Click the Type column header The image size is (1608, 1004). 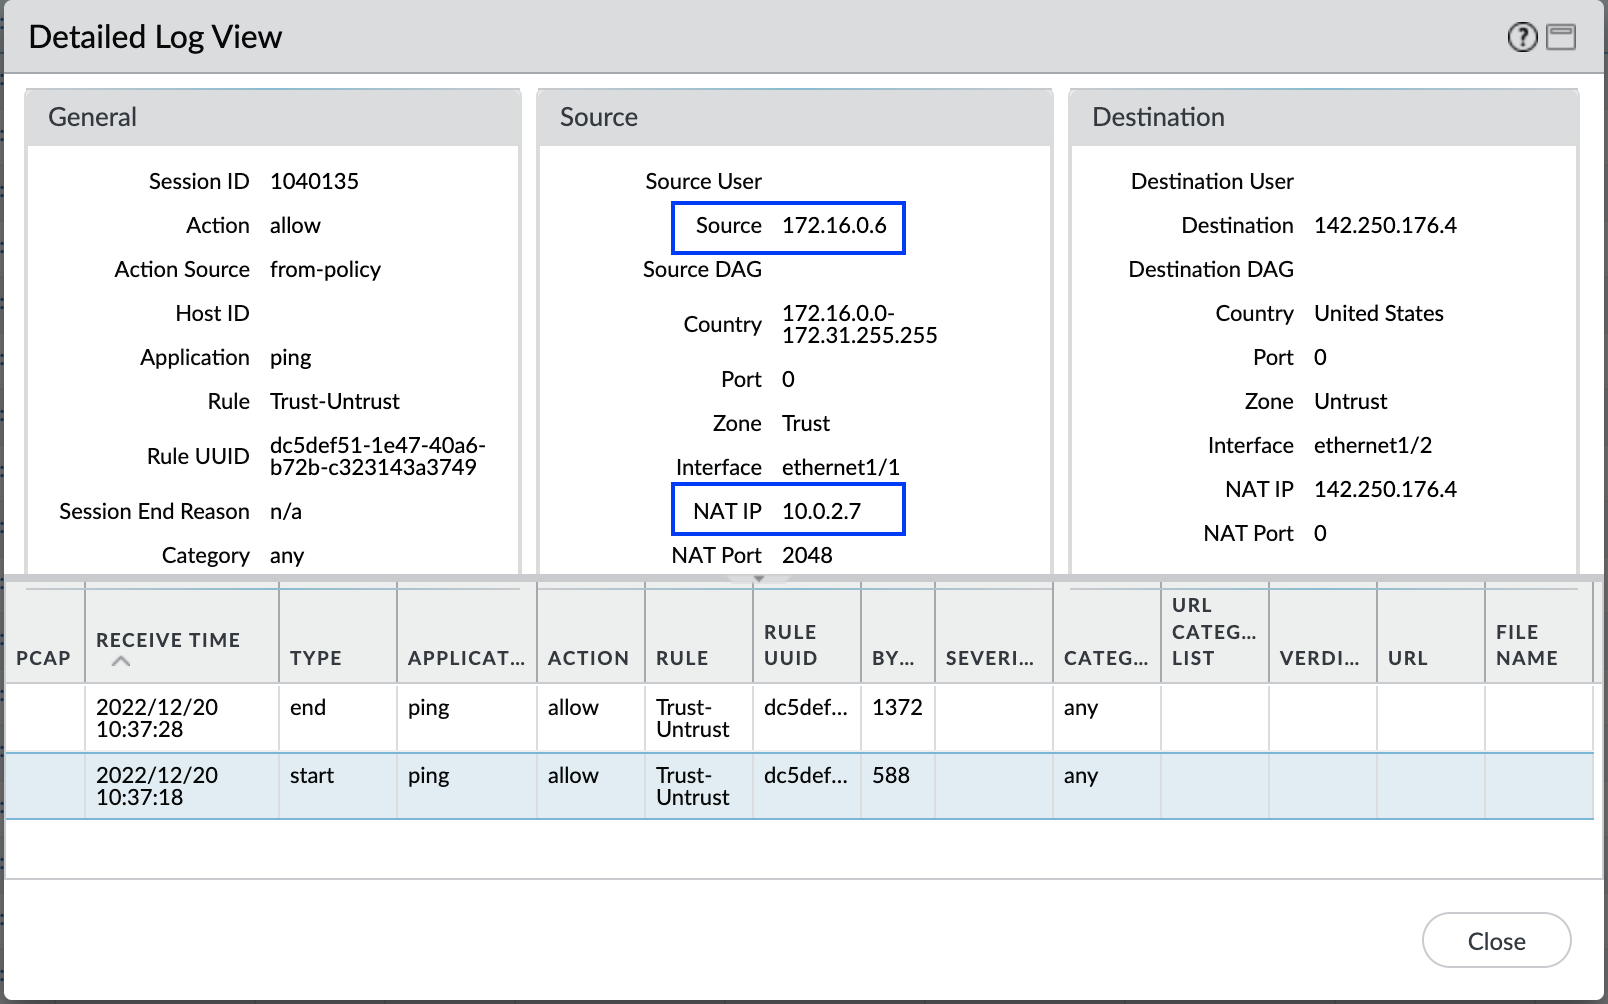point(316,658)
